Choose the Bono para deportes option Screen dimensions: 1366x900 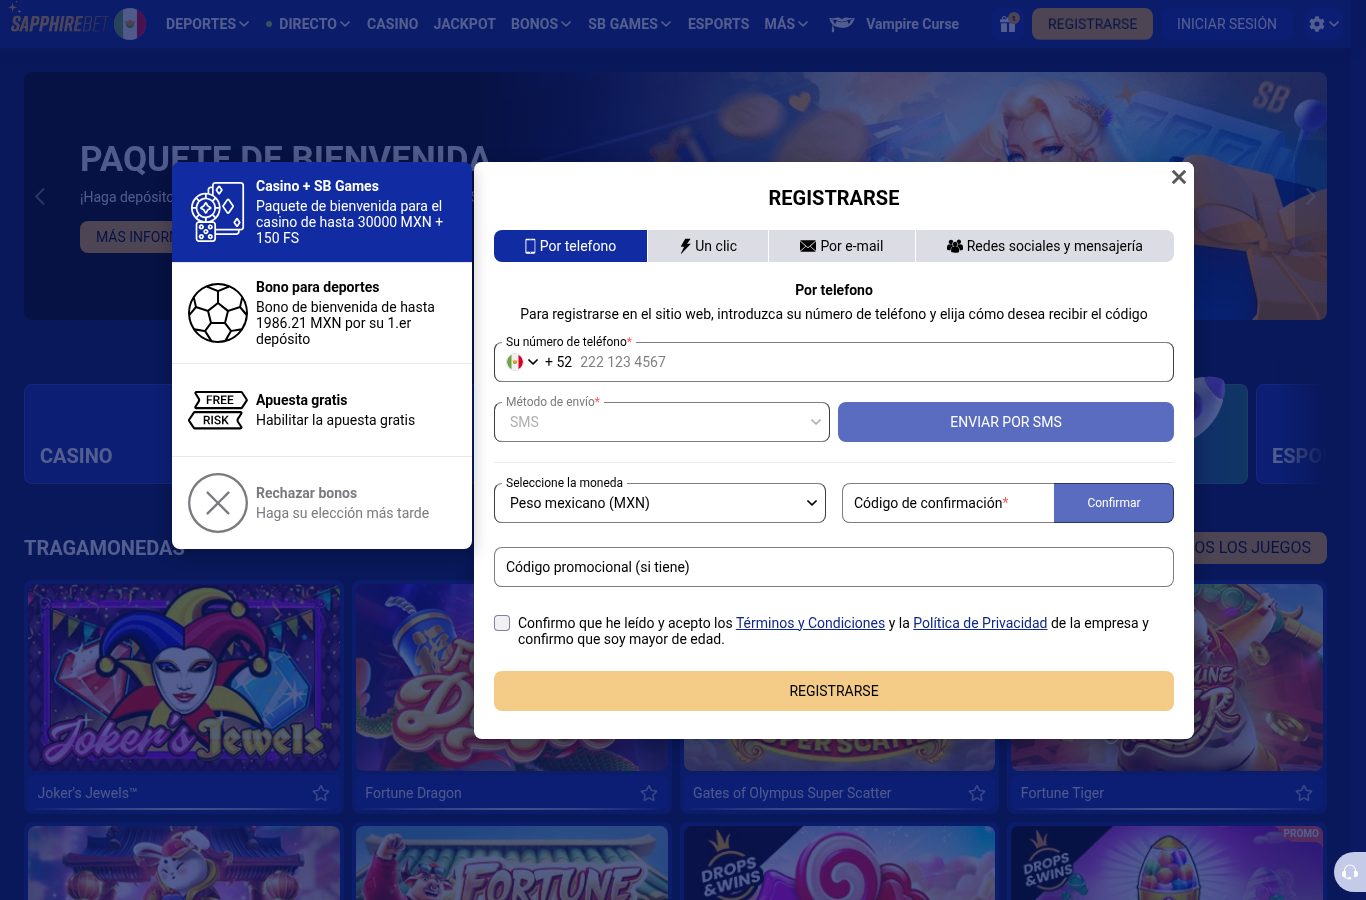pos(322,313)
